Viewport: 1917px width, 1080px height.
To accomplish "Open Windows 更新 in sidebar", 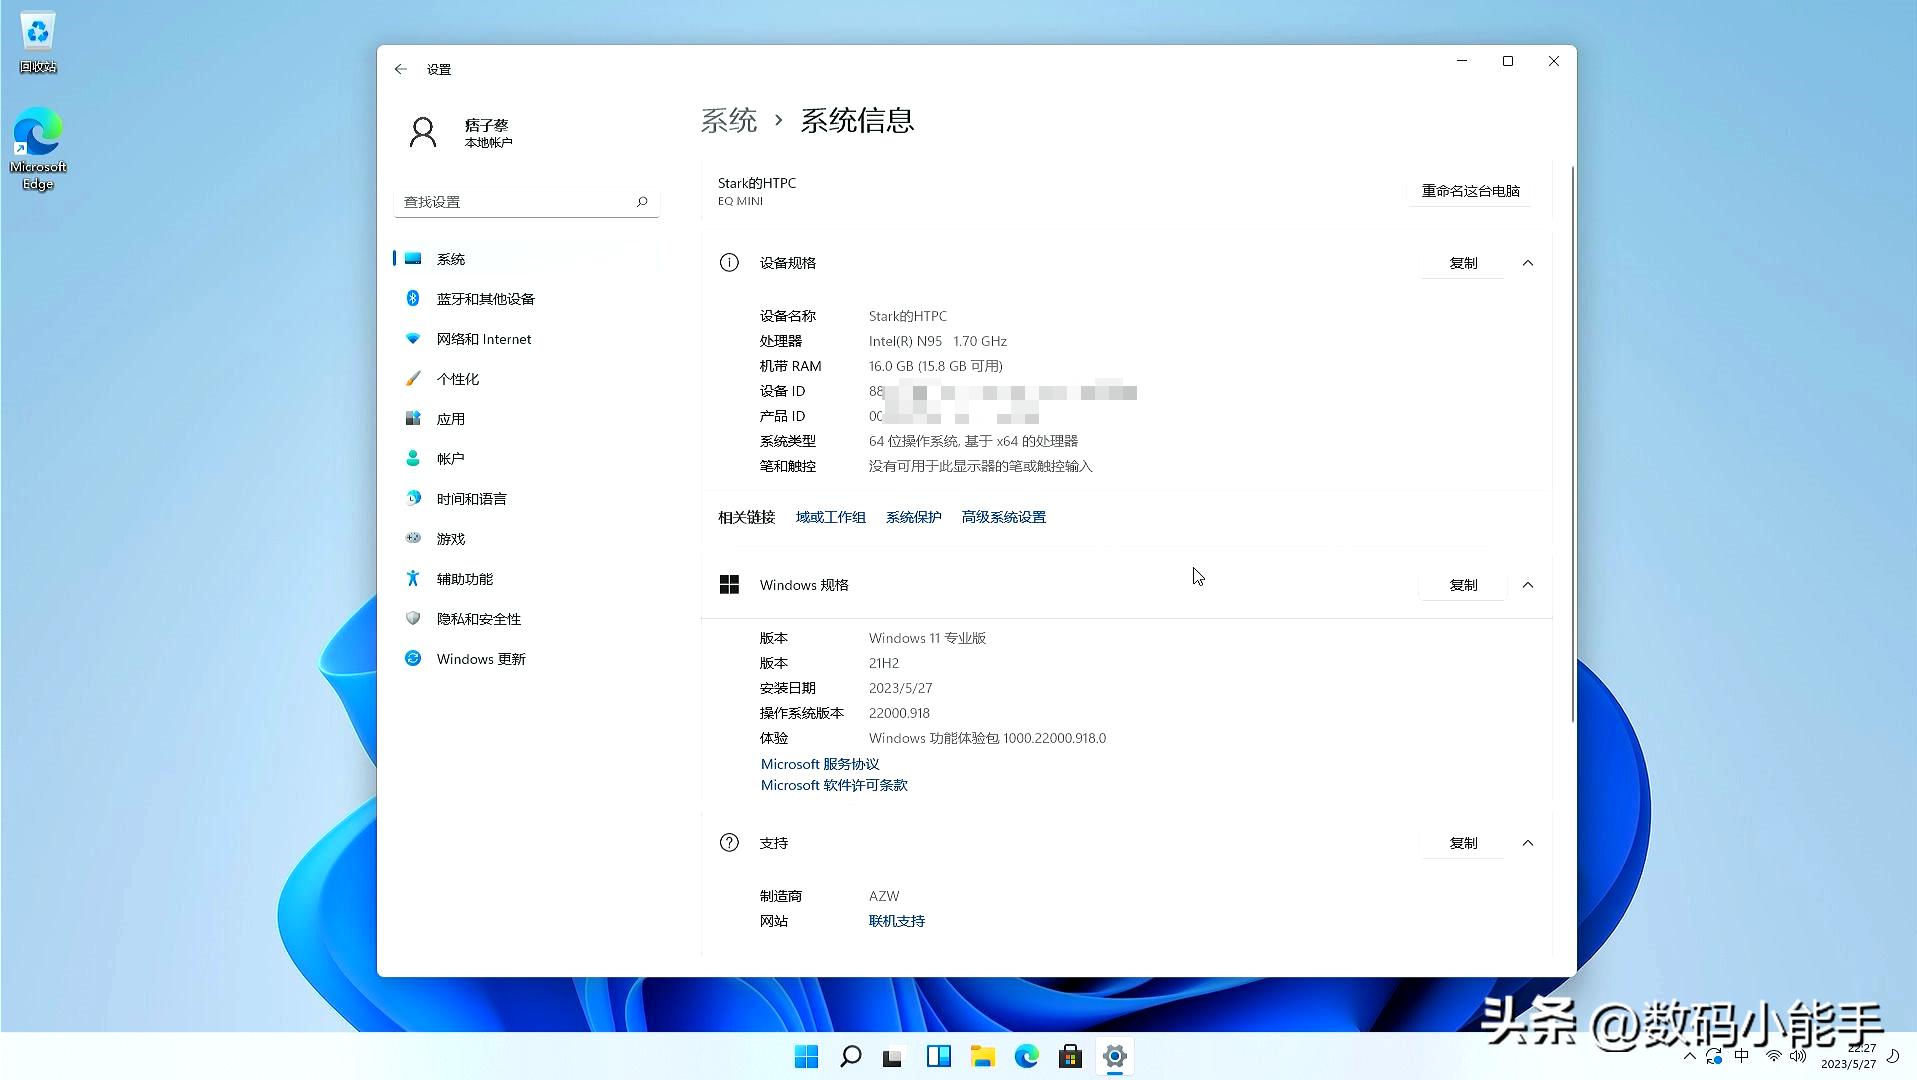I will (x=480, y=658).
